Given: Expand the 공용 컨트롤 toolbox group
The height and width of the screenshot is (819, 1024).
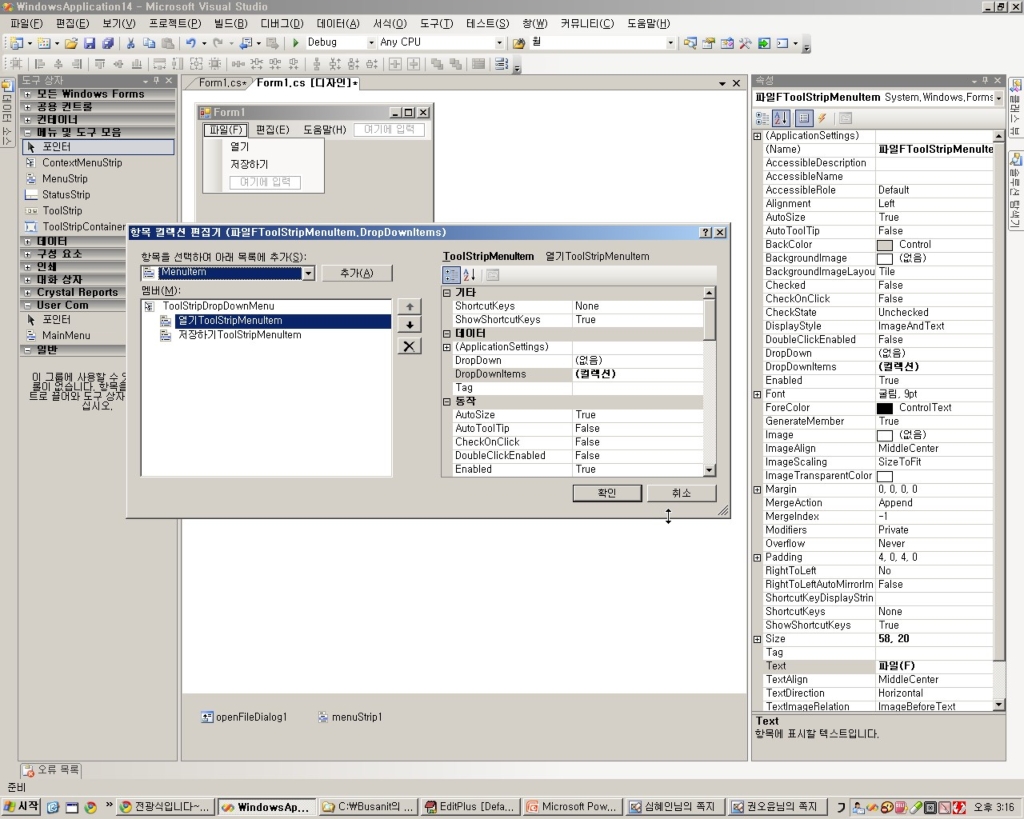Looking at the screenshot, I should pyautogui.click(x=27, y=106).
